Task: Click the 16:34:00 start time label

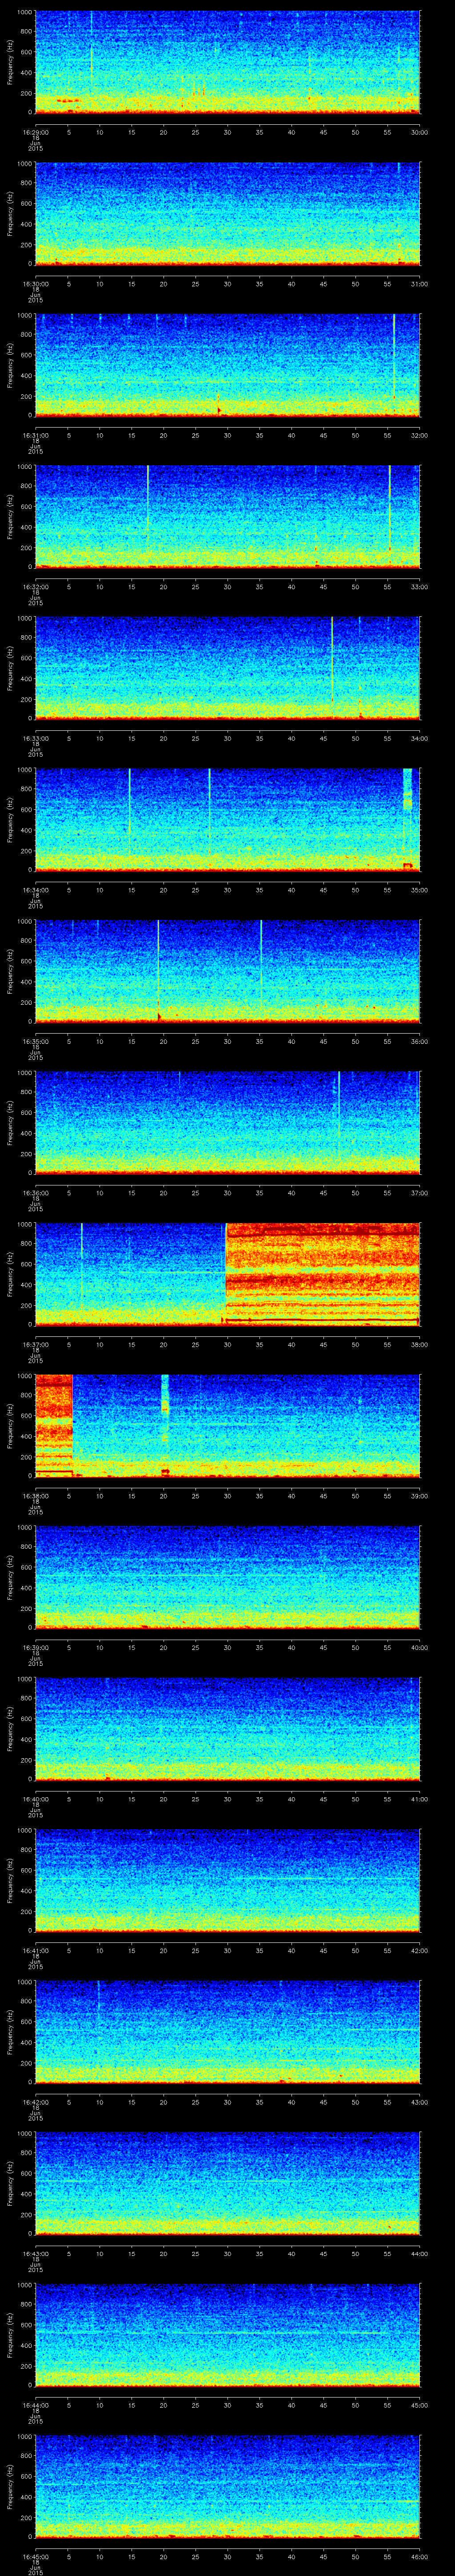Action: point(35,890)
